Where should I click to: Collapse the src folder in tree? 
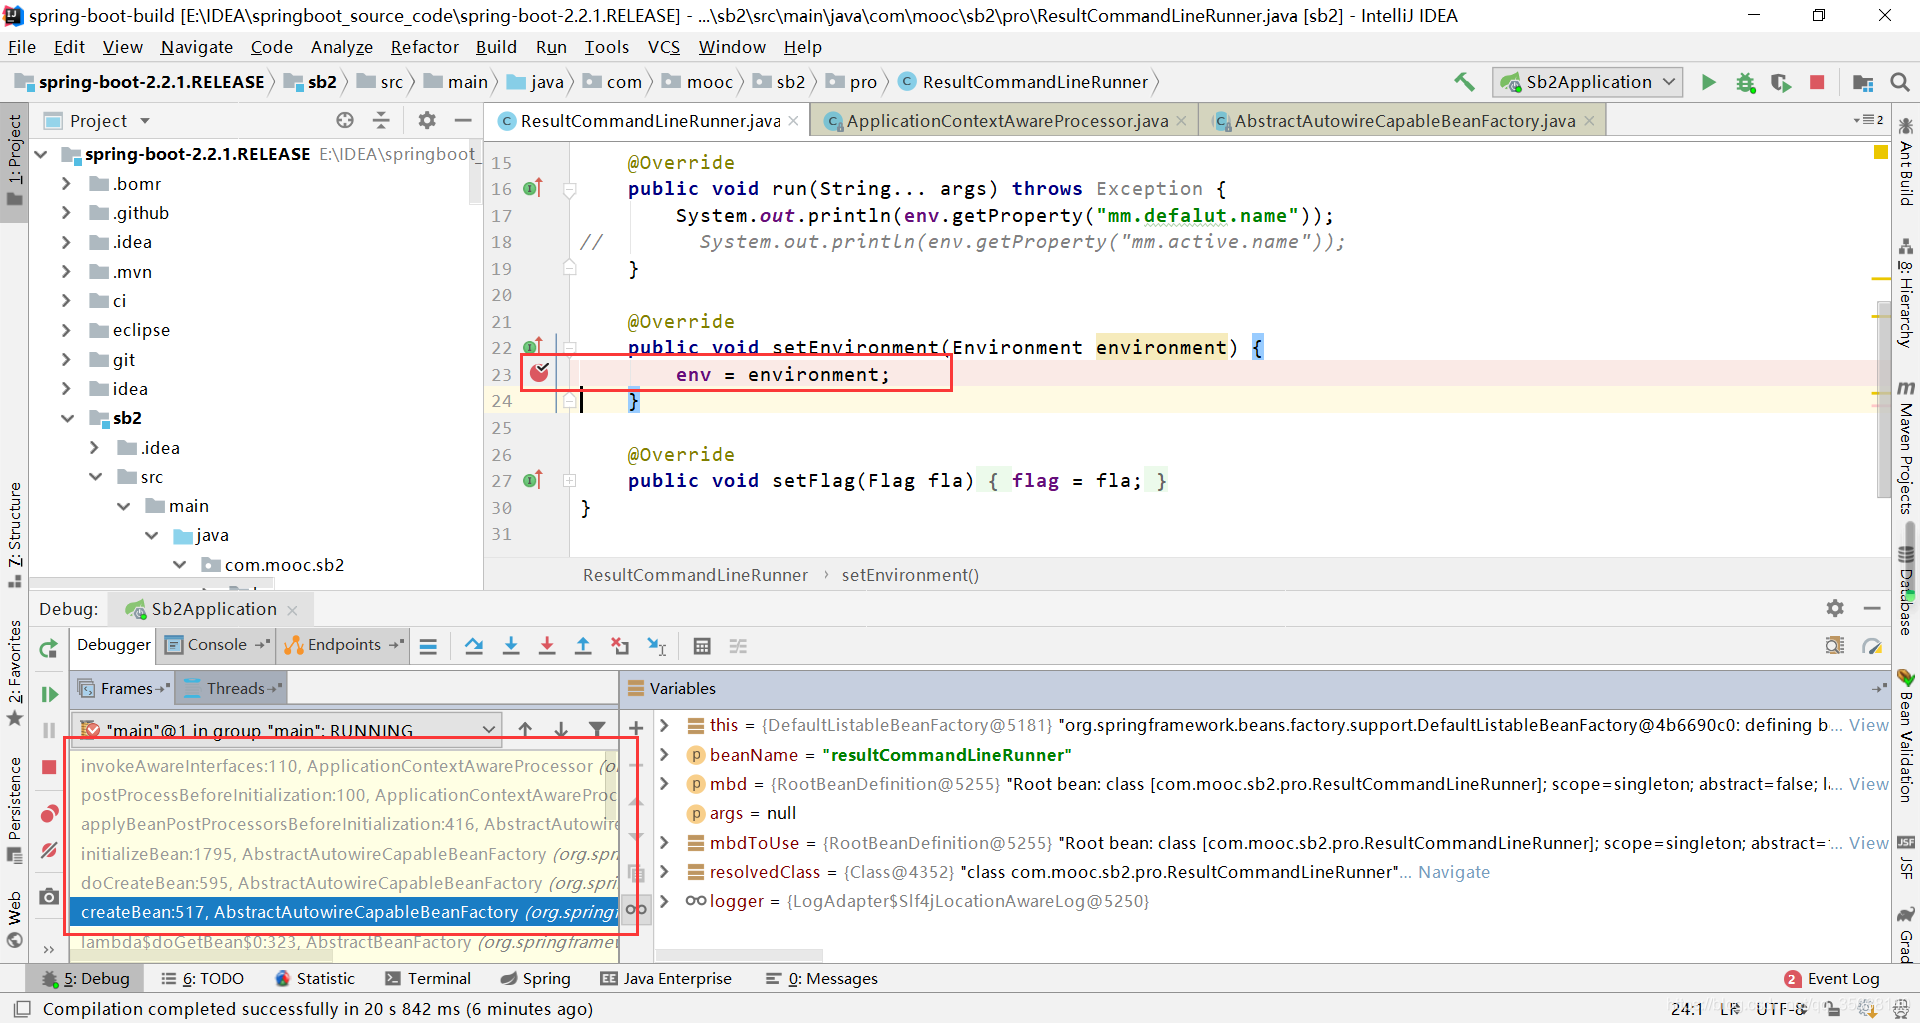point(95,477)
